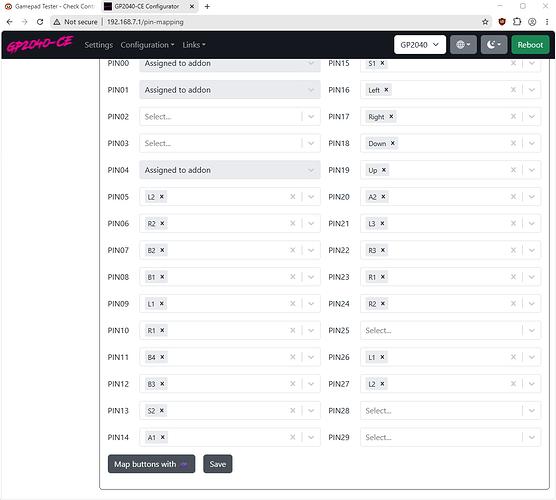The height and width of the screenshot is (500, 556).
Task: Click the Reboot button
Action: [x=530, y=45]
